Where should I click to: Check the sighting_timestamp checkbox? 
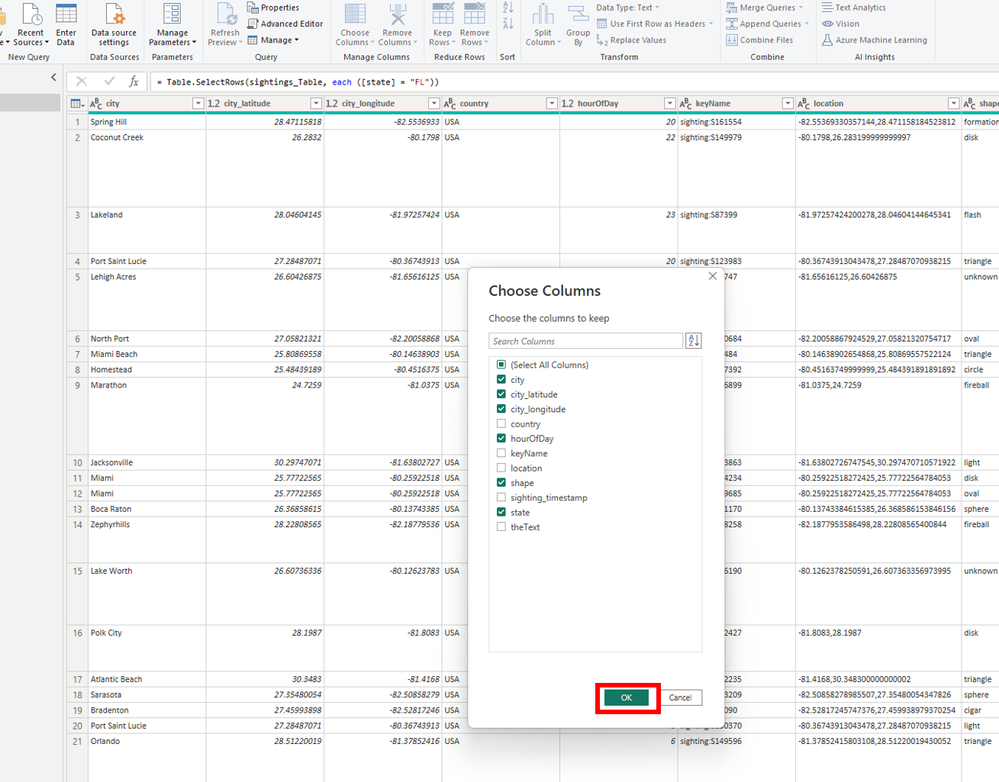501,497
